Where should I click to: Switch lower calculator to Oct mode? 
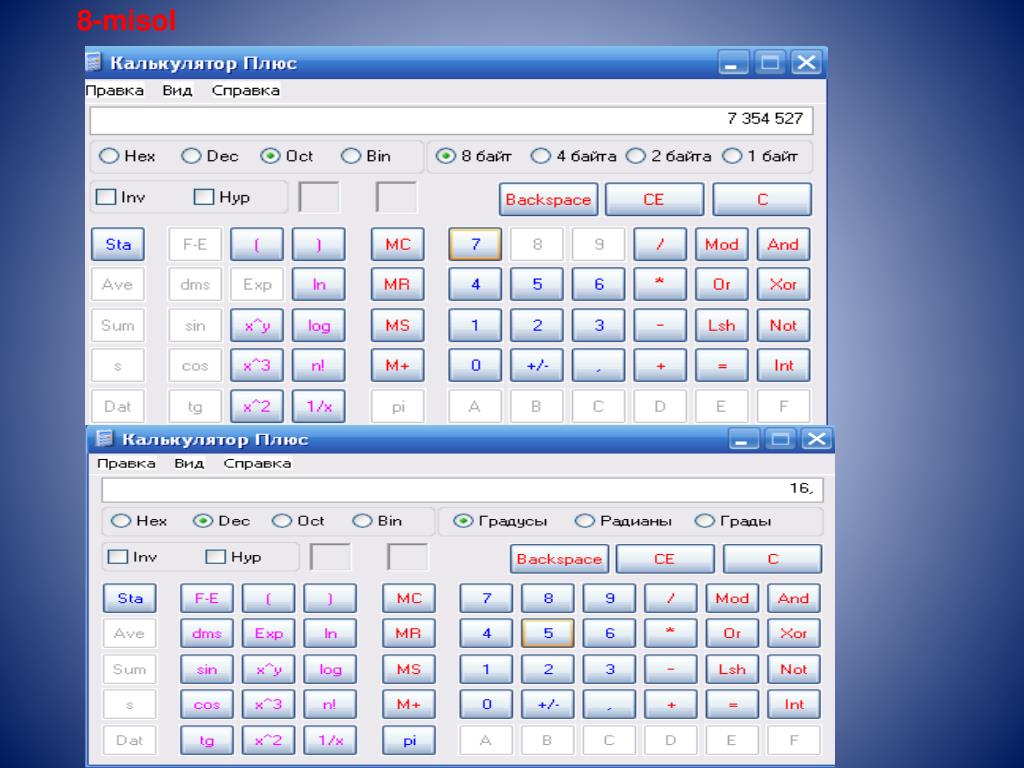click(x=282, y=521)
